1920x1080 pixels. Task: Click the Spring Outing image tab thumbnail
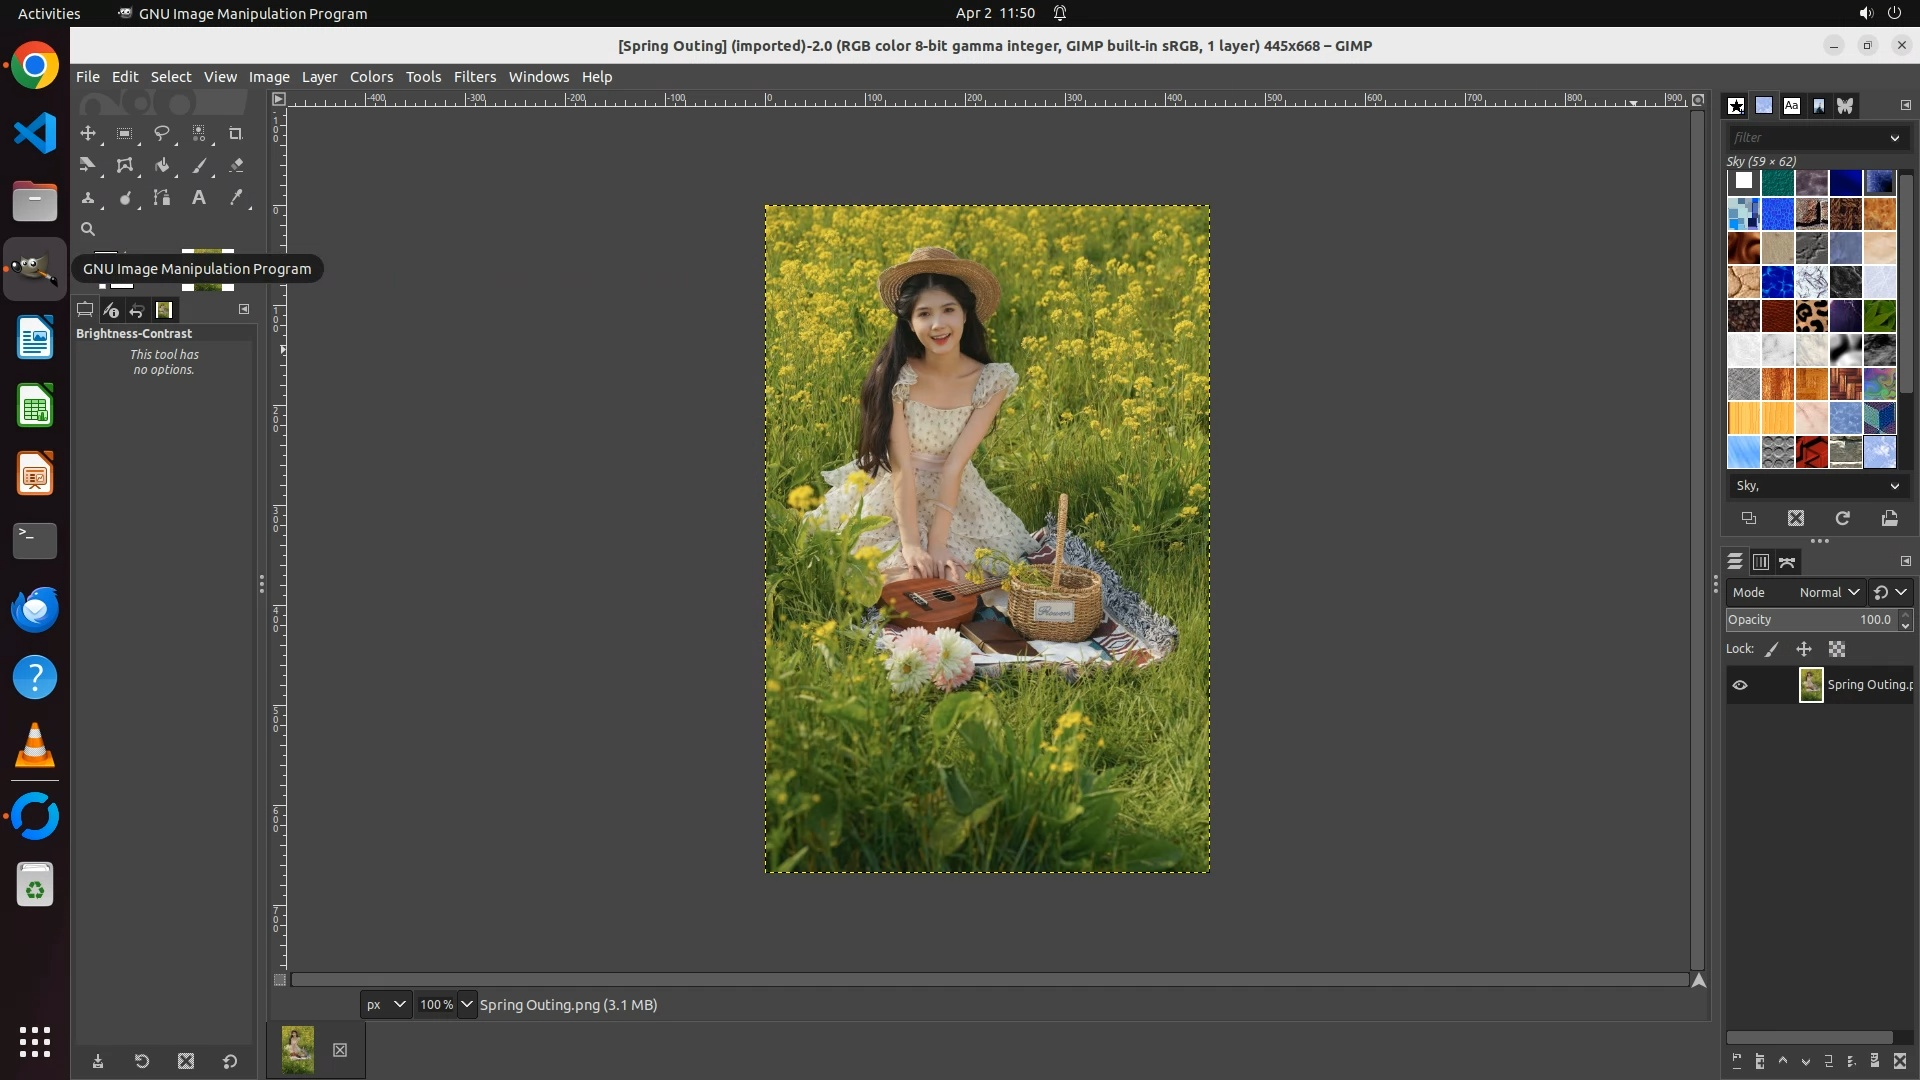tap(297, 1049)
